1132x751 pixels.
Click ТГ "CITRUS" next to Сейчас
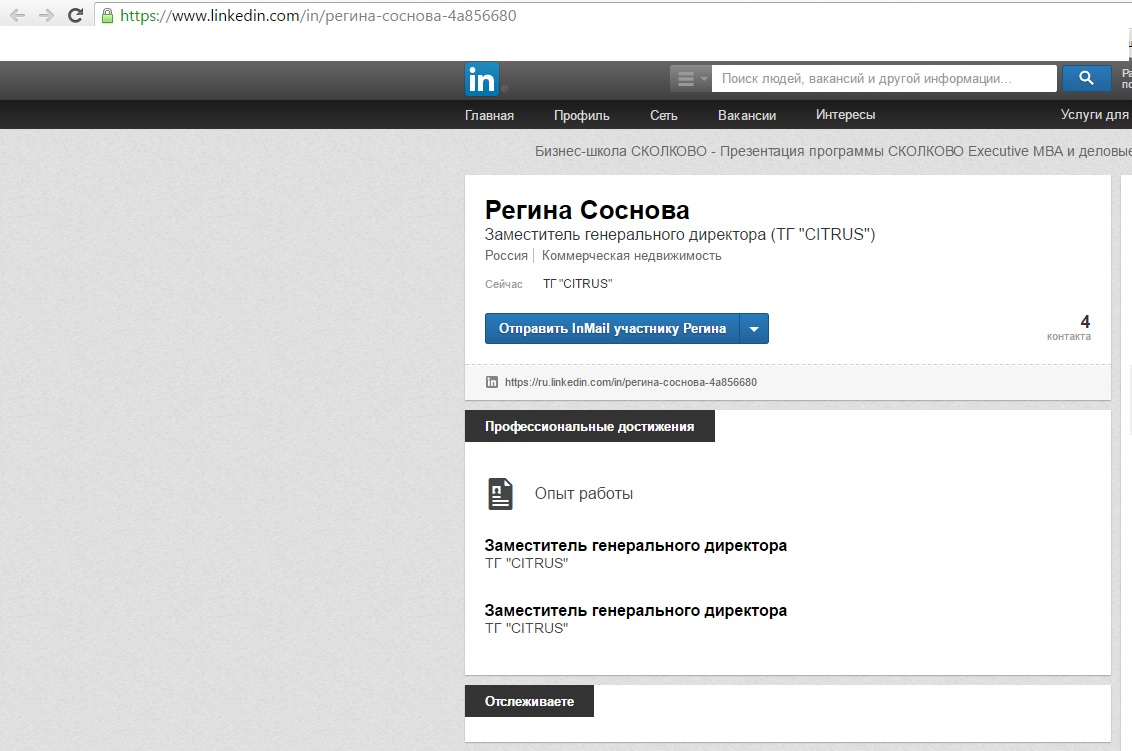578,284
